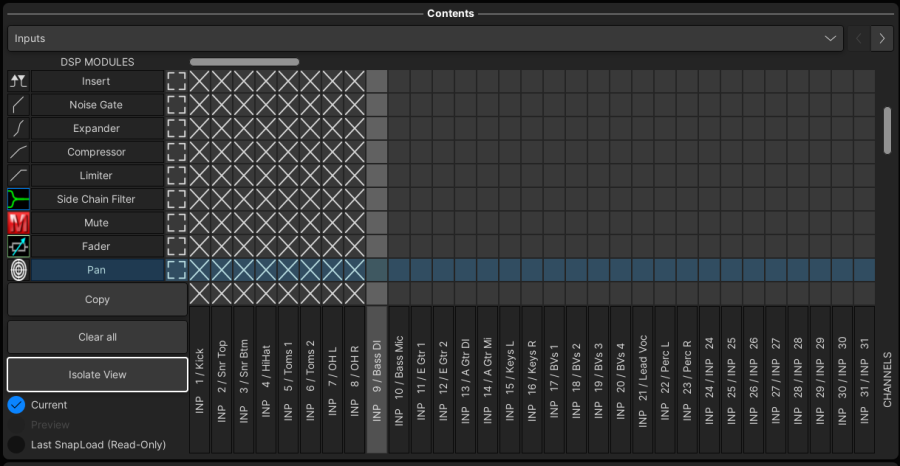This screenshot has height=466, width=900.
Task: Toggle the select-all box in Insert row
Action: pos(177,81)
